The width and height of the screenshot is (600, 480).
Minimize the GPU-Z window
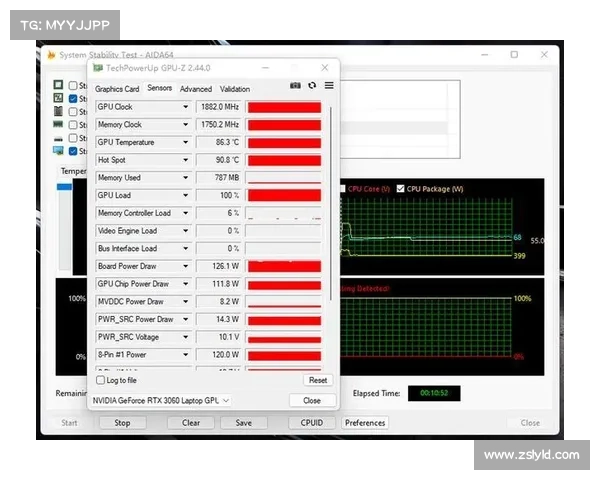click(265, 68)
